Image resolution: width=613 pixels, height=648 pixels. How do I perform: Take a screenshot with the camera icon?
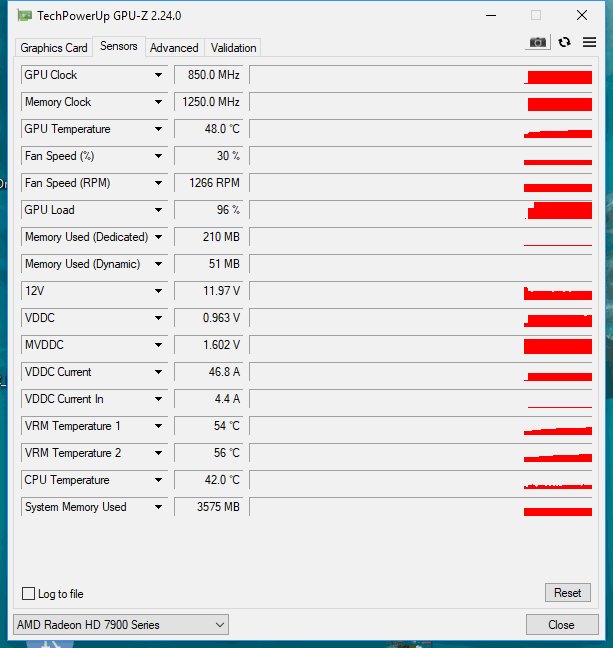[x=537, y=42]
